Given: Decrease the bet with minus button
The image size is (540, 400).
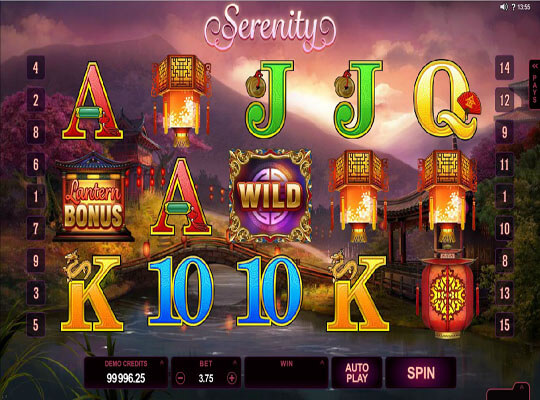Looking at the screenshot, I should point(180,378).
